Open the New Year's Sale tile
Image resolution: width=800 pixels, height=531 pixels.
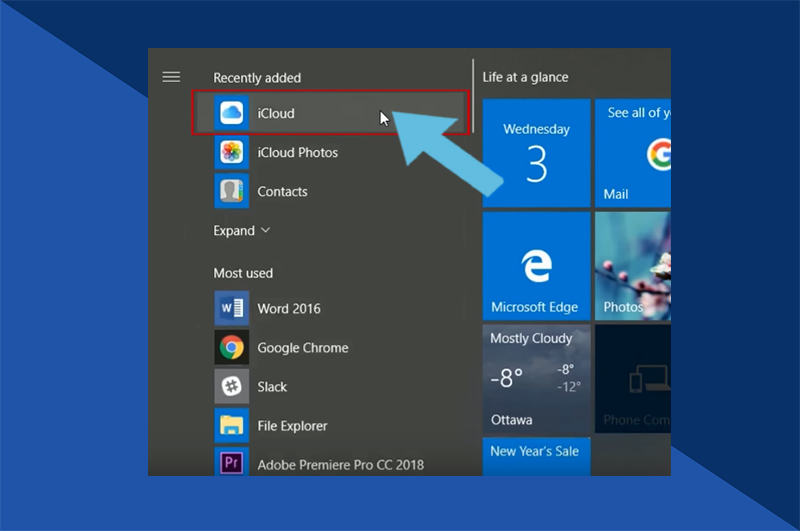point(536,457)
